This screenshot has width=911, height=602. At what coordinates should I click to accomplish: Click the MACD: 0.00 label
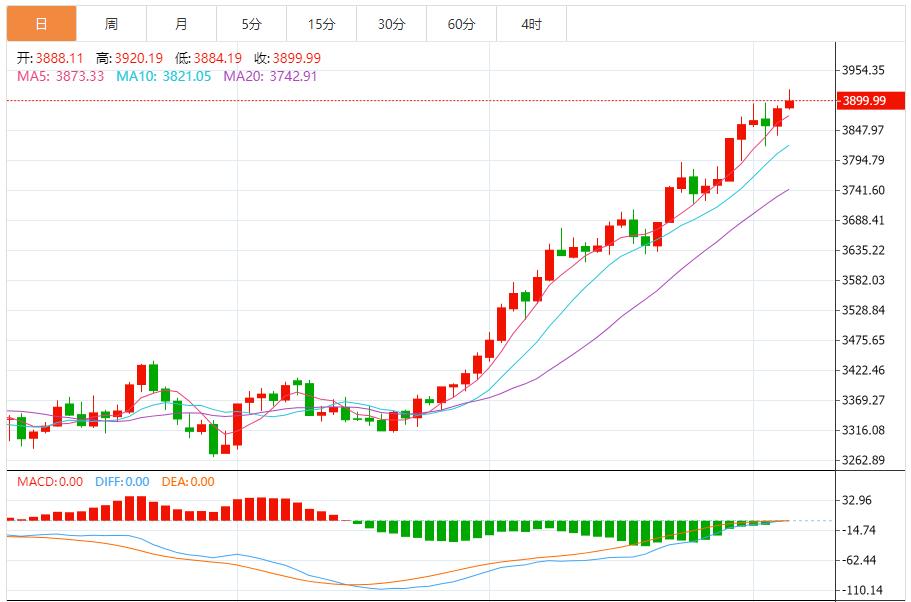coord(50,482)
